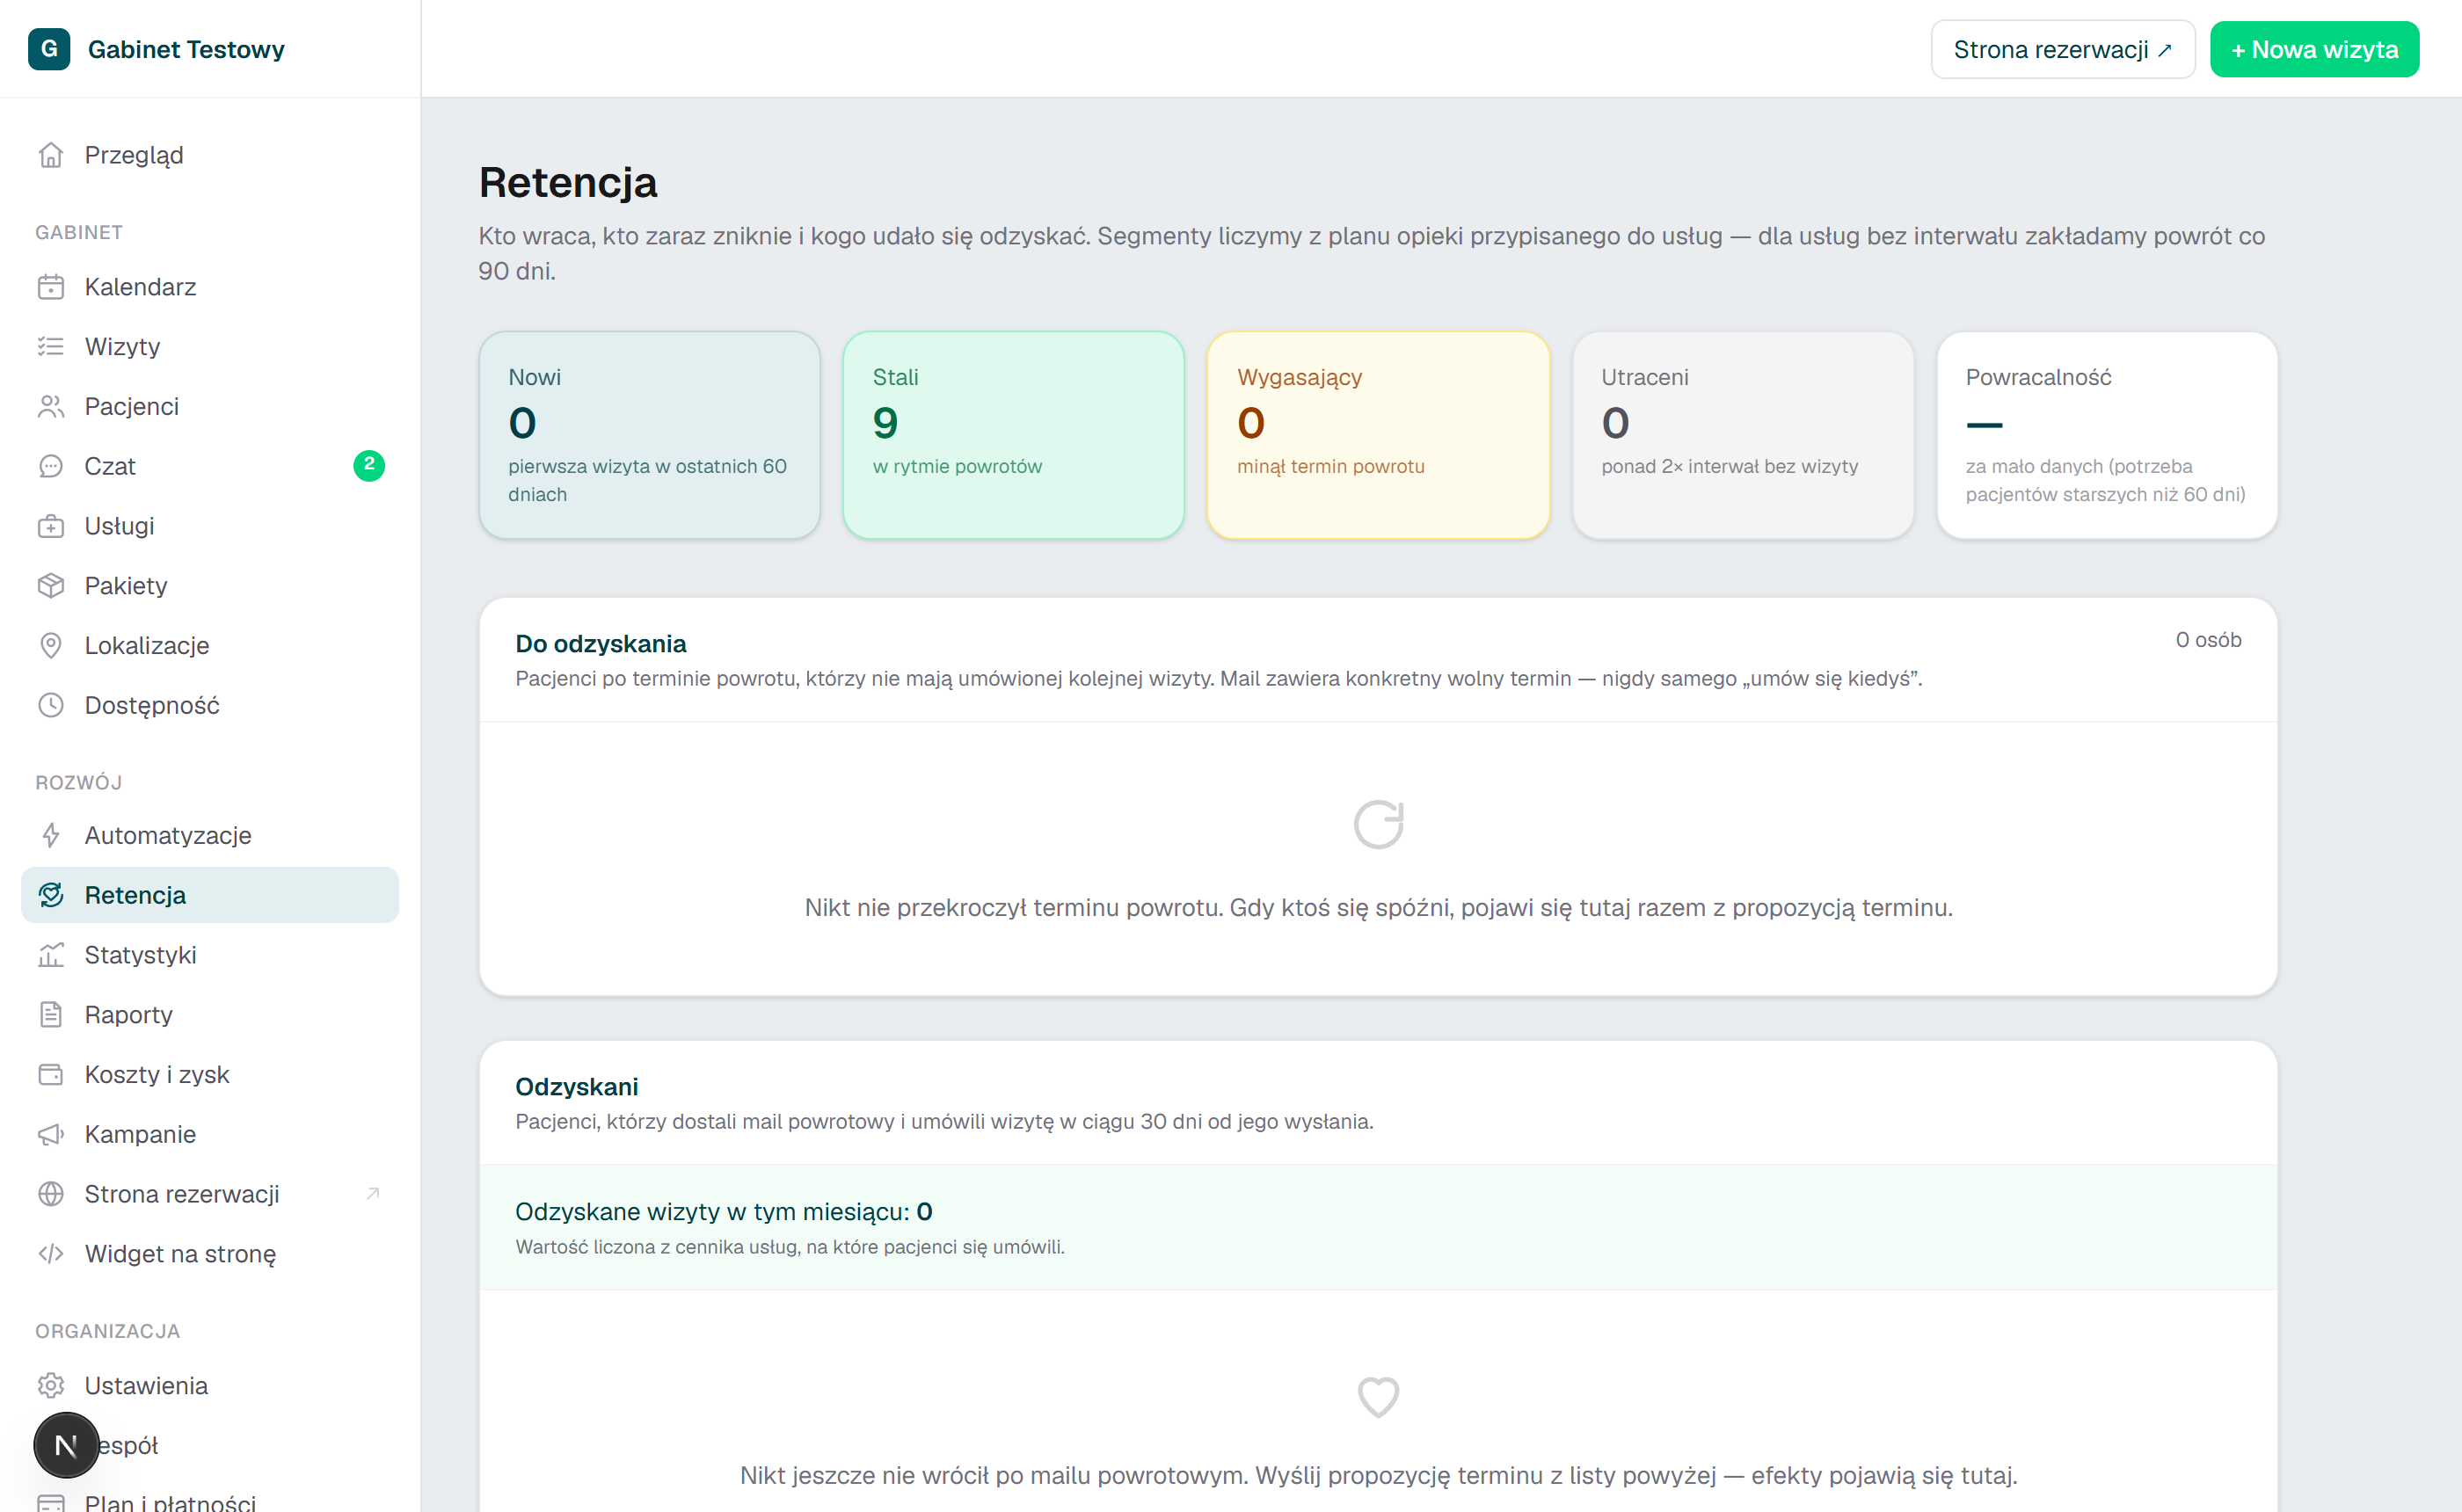Click the Koszty i zysk wallet icon
2462x1512 pixels.
coord(51,1074)
